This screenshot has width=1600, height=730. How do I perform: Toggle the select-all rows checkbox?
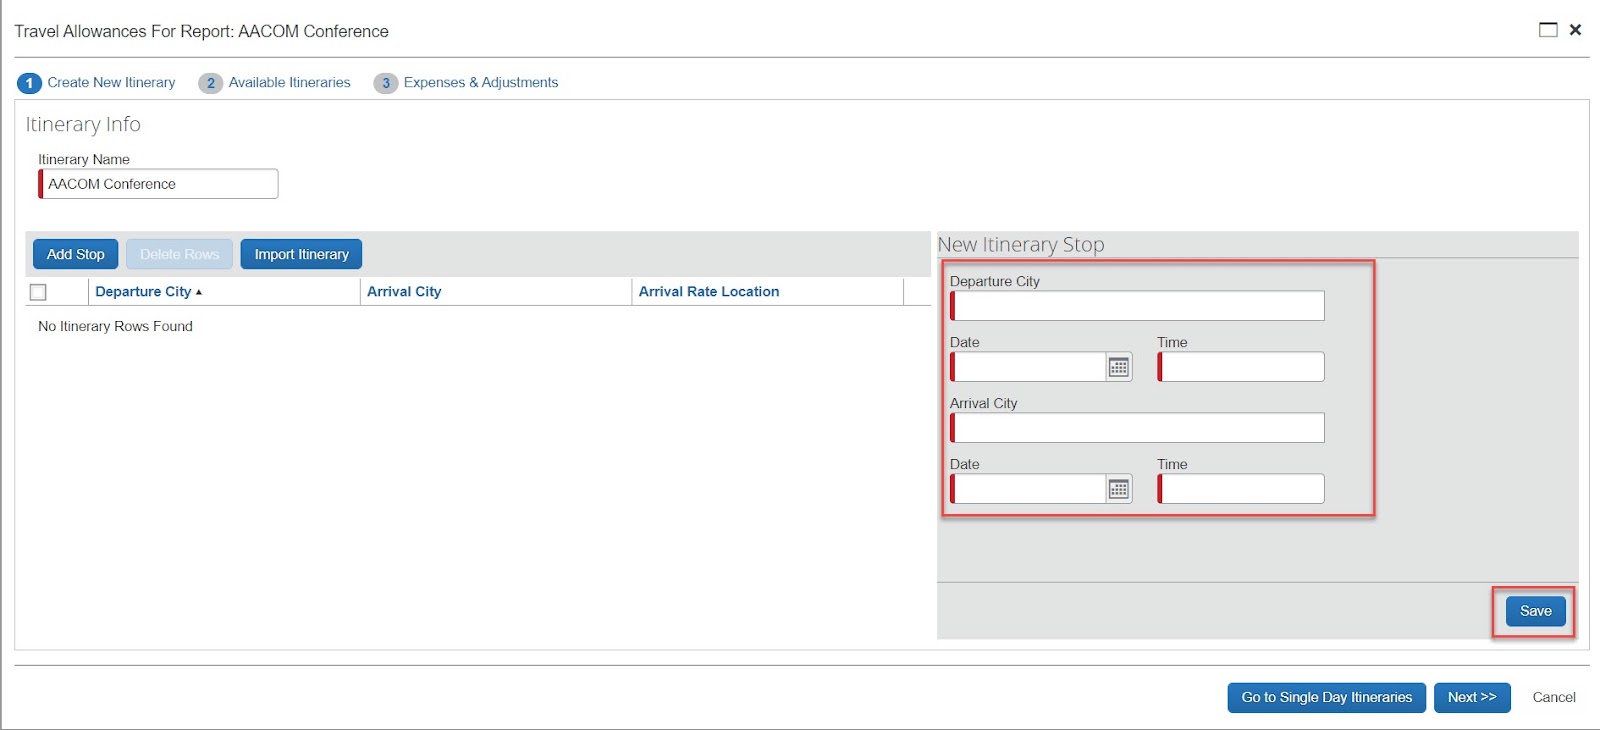pos(38,292)
